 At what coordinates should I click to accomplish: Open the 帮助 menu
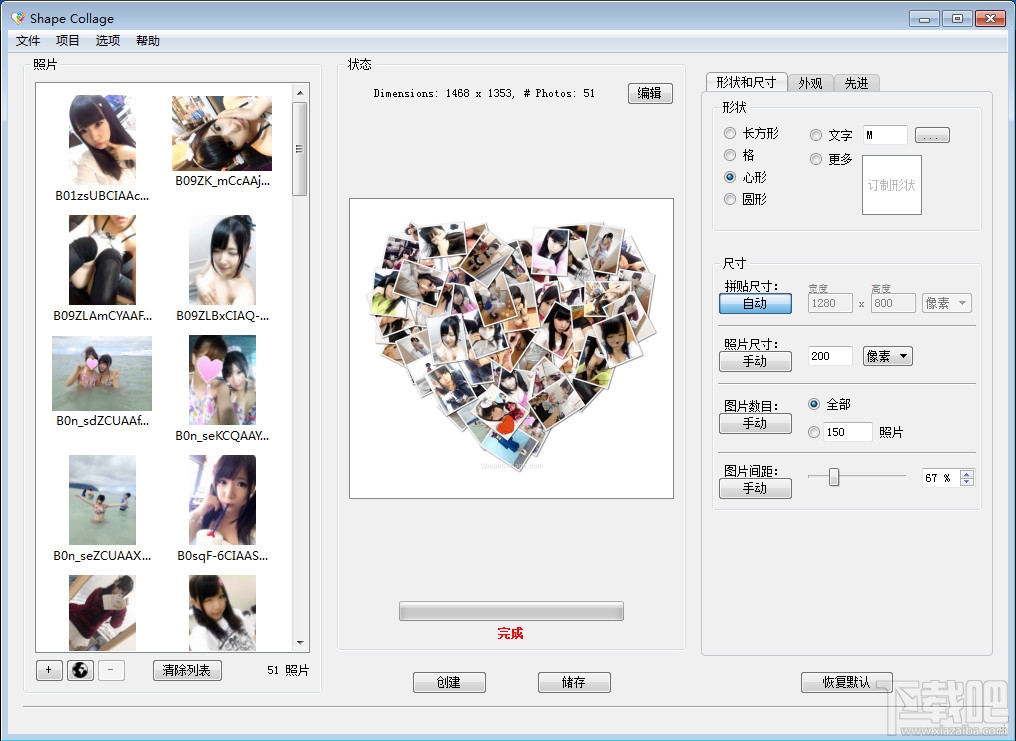tap(148, 41)
